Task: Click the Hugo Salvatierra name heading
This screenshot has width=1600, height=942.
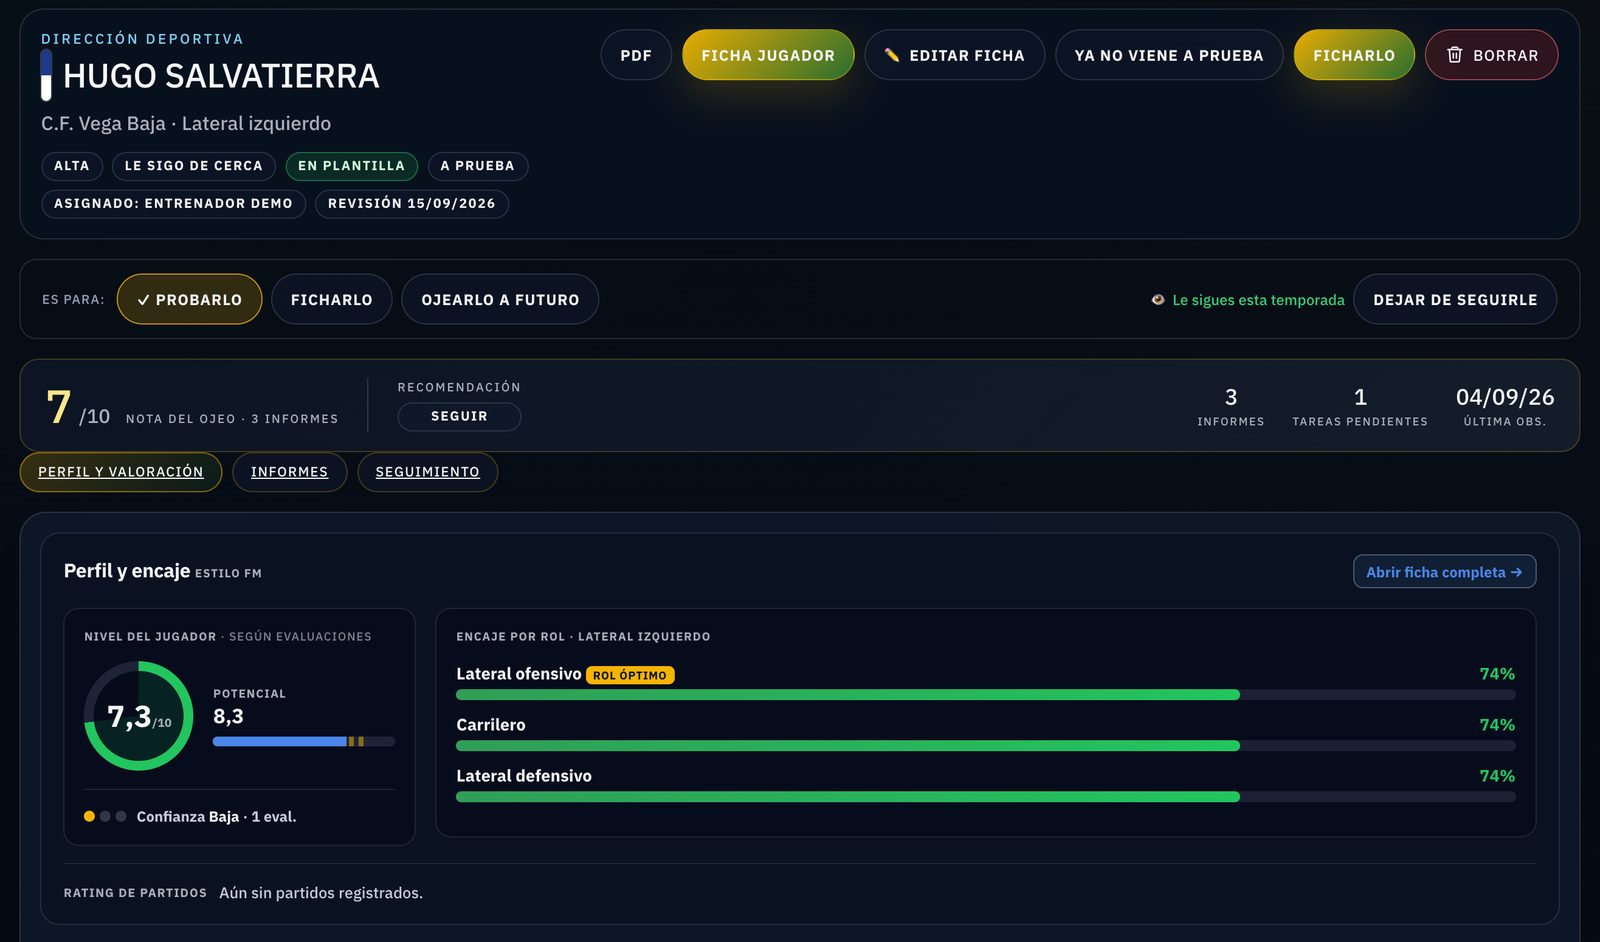Action: click(x=221, y=76)
